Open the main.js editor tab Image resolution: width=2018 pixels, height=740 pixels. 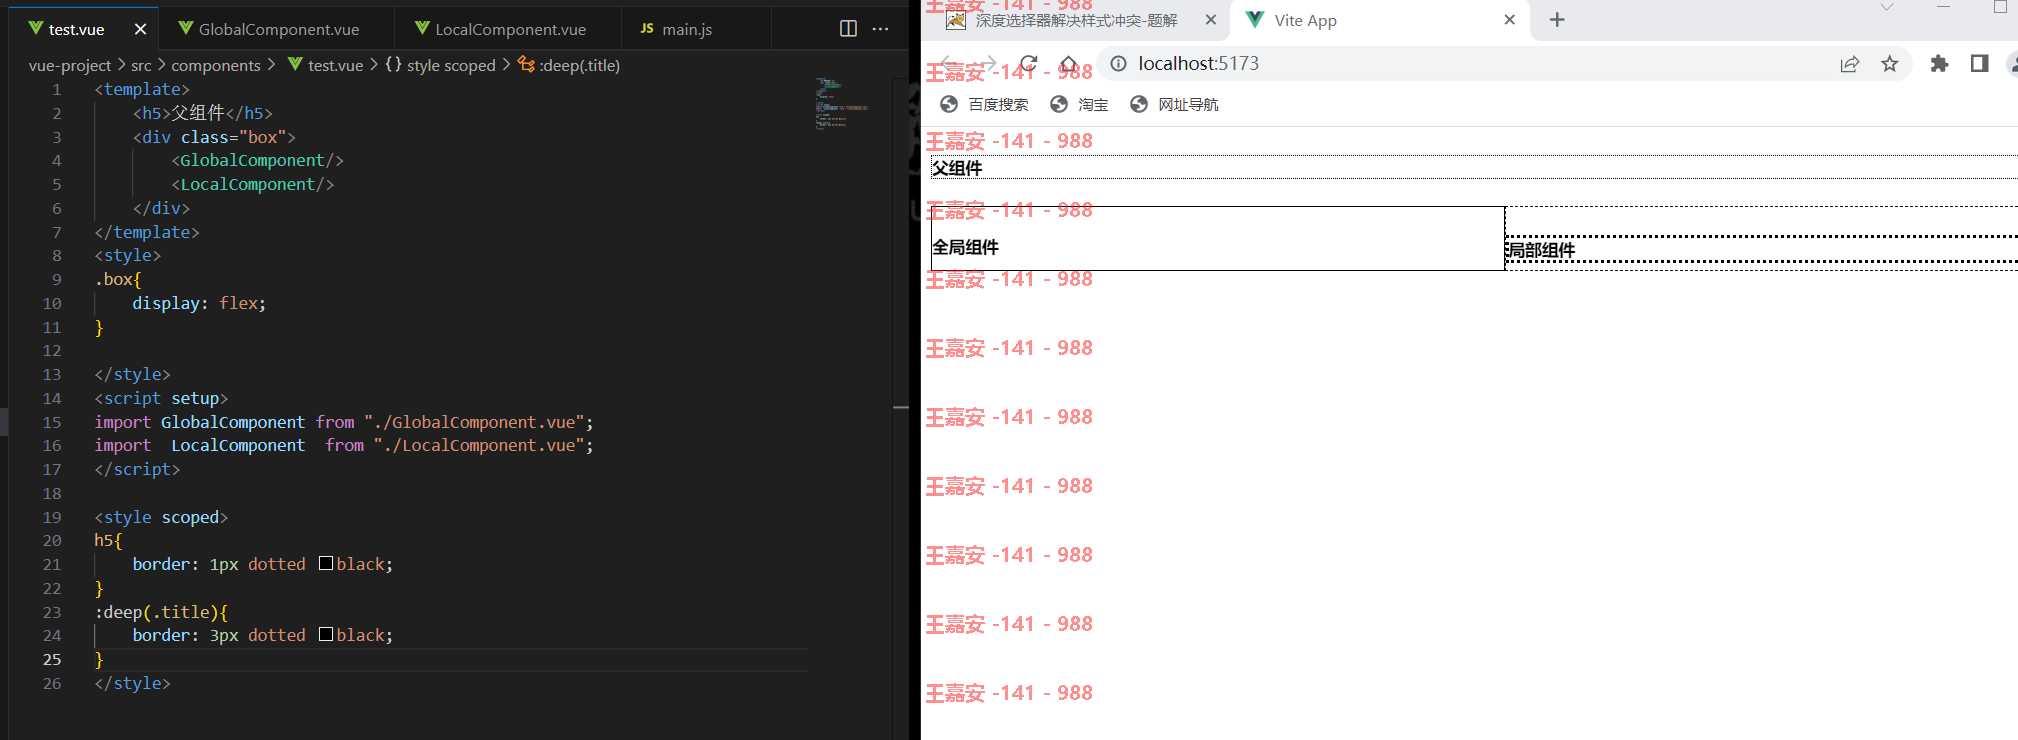(x=687, y=29)
